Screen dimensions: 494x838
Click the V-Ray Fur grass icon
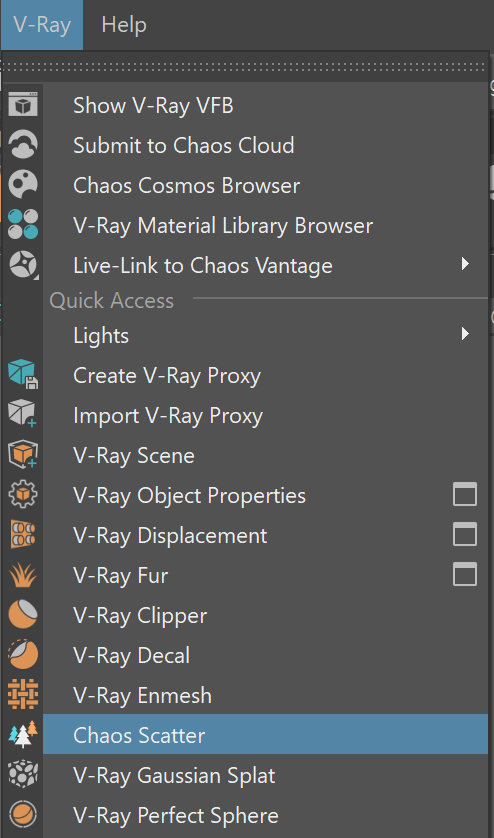tap(22, 575)
